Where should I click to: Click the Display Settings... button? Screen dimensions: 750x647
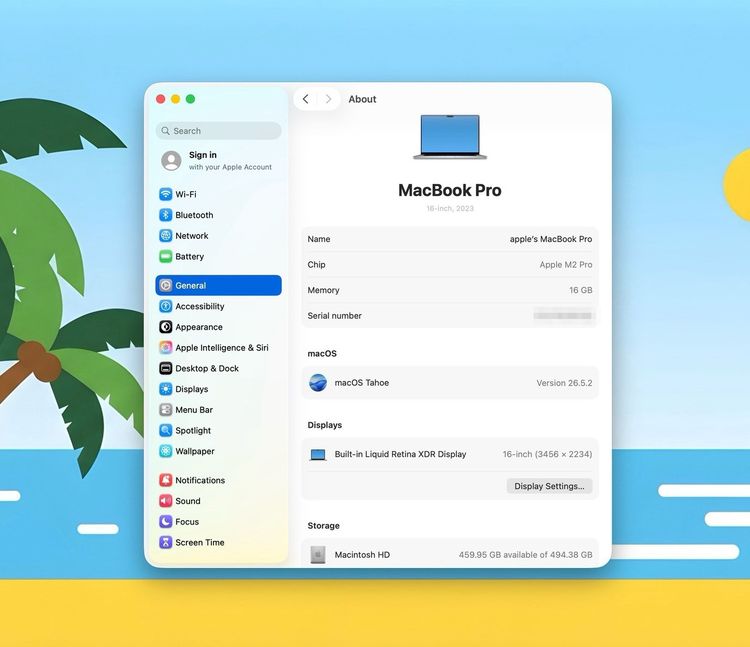tap(549, 486)
